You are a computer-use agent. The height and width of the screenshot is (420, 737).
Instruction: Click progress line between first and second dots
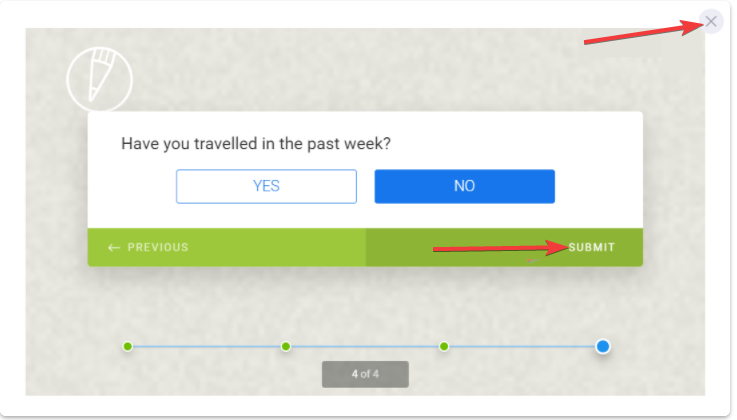pos(206,346)
